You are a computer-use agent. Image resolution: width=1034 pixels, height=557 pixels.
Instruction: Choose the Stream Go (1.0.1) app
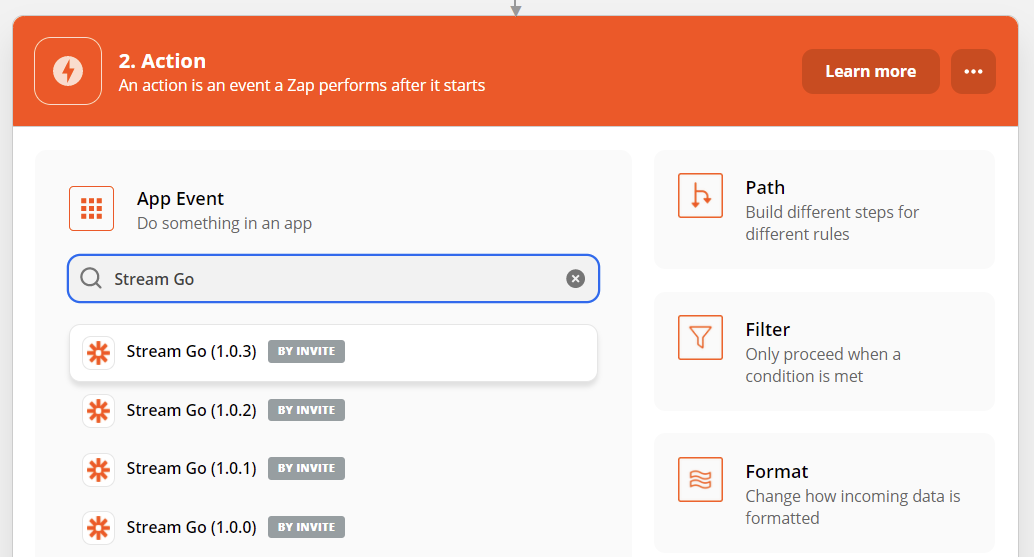[x=333, y=469]
